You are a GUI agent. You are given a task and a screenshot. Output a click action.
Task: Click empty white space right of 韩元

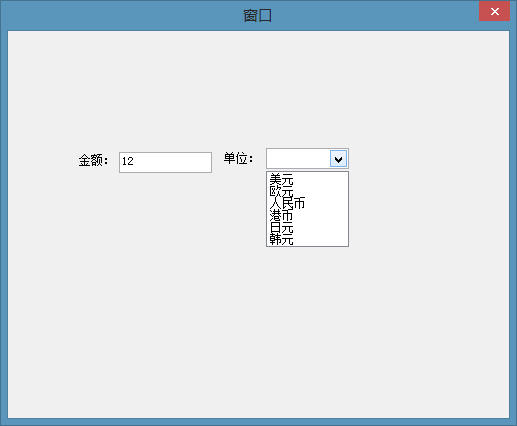point(320,239)
